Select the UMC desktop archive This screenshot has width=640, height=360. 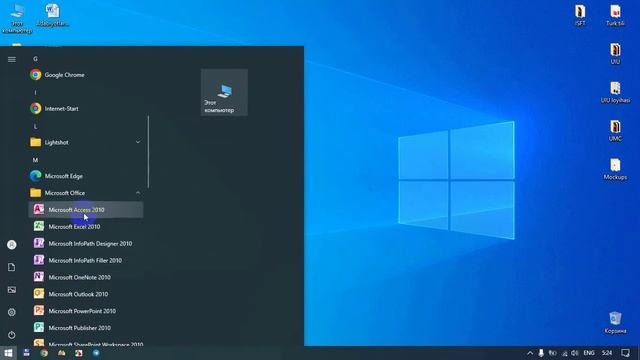coord(615,131)
